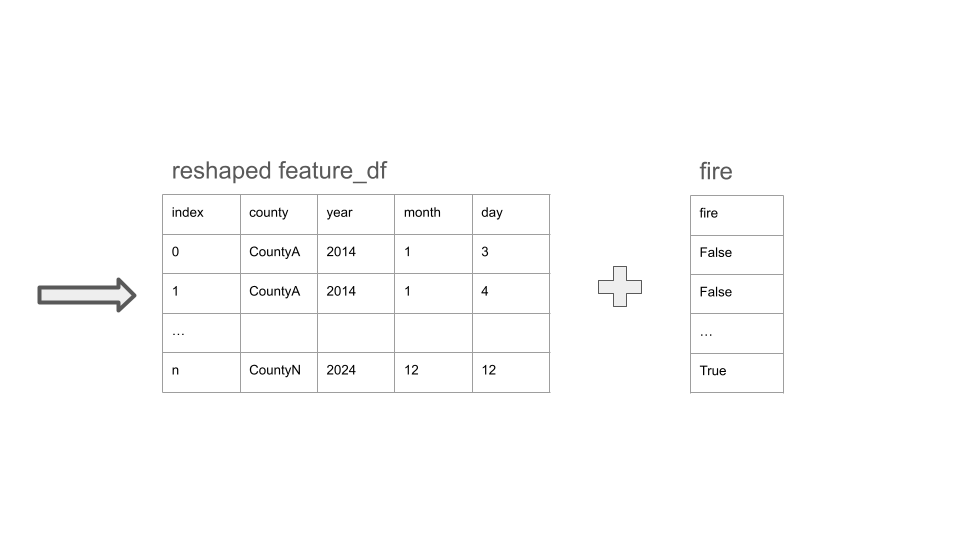Select the cell containing 2024

(356, 371)
